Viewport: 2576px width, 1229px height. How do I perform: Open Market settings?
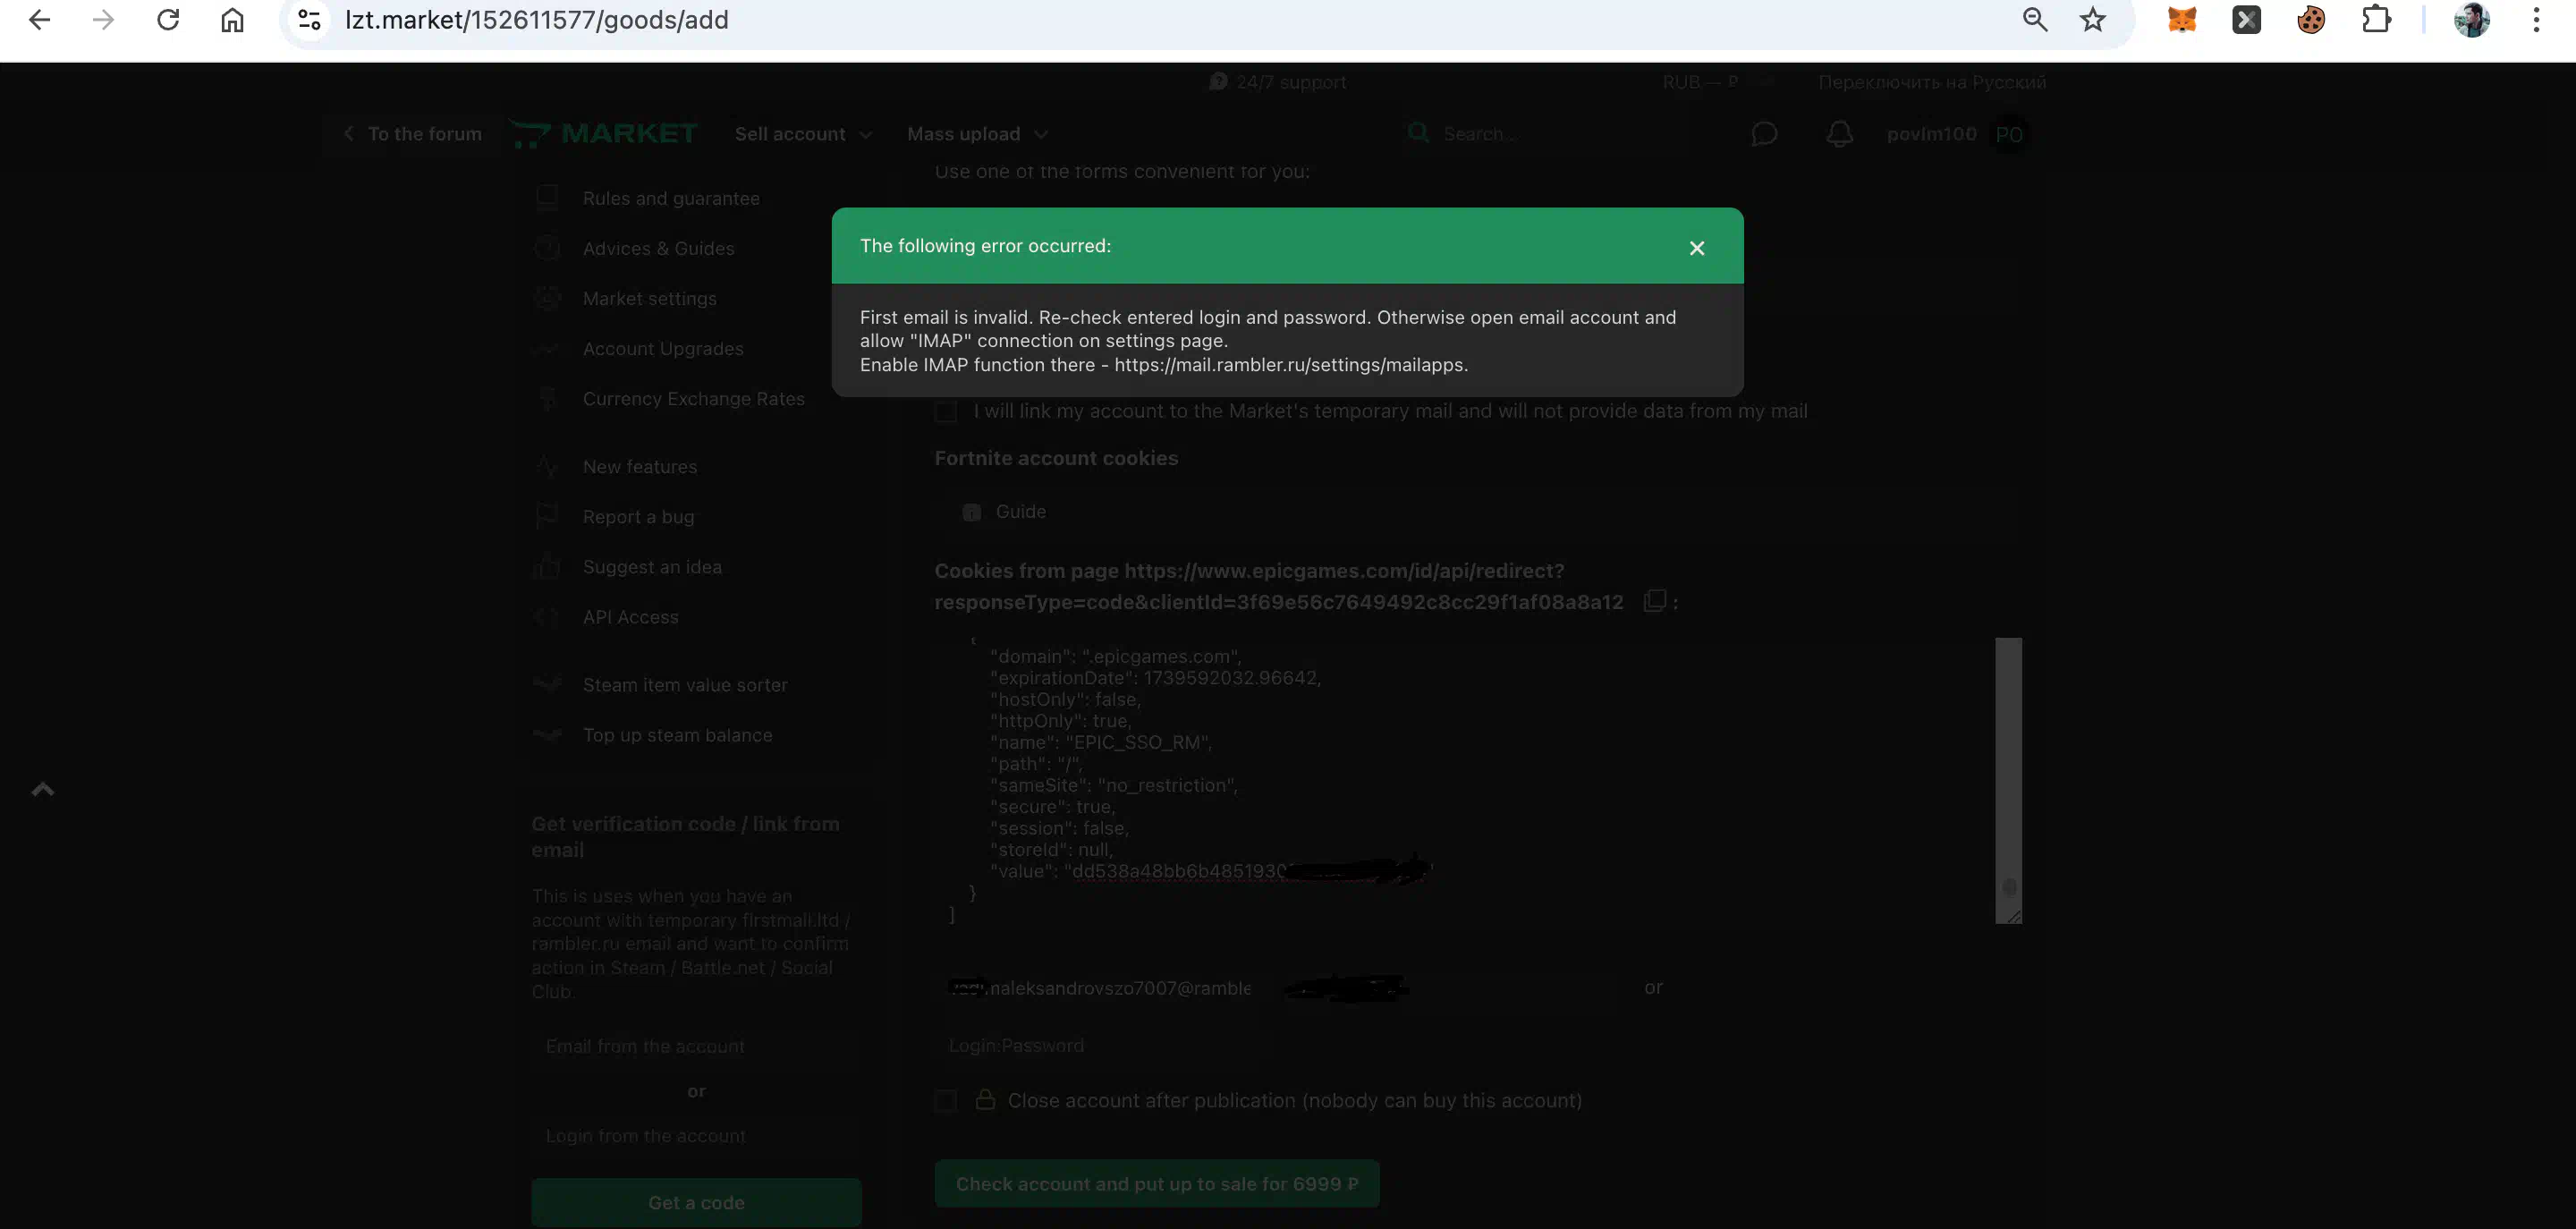pos(650,298)
